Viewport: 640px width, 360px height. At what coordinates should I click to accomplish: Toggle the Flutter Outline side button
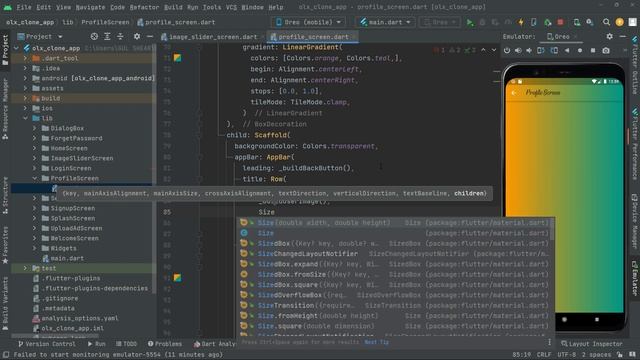point(635,65)
